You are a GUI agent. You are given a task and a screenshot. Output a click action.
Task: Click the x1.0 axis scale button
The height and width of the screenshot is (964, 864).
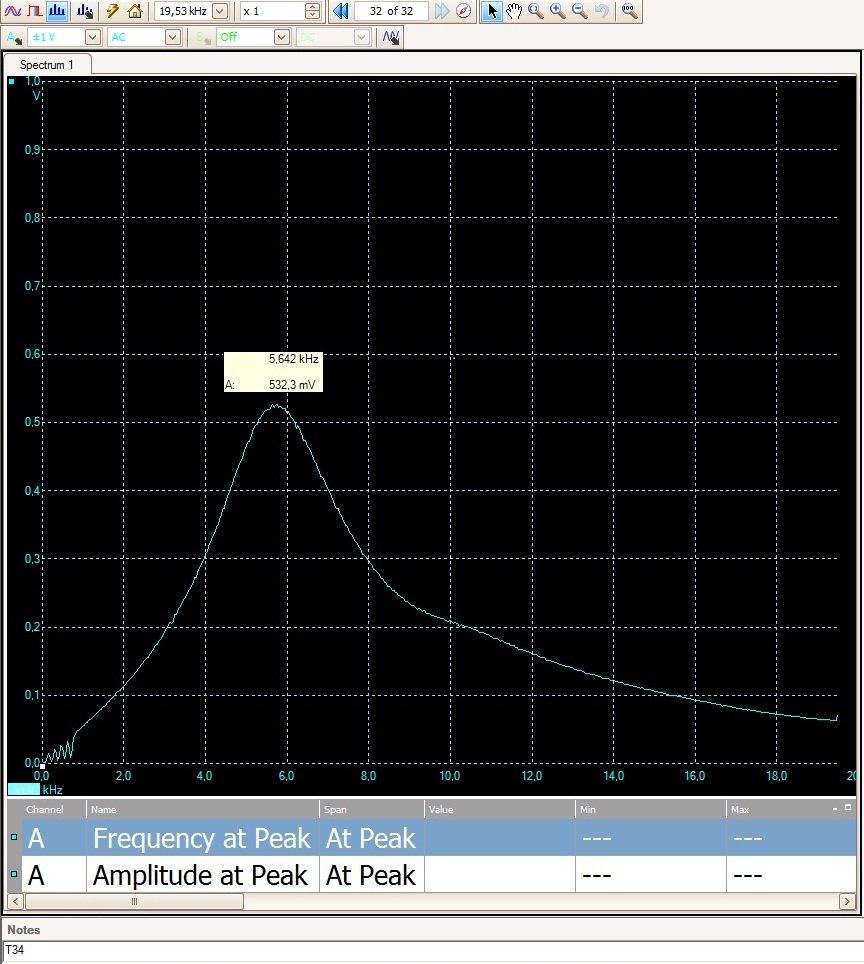coord(23,789)
